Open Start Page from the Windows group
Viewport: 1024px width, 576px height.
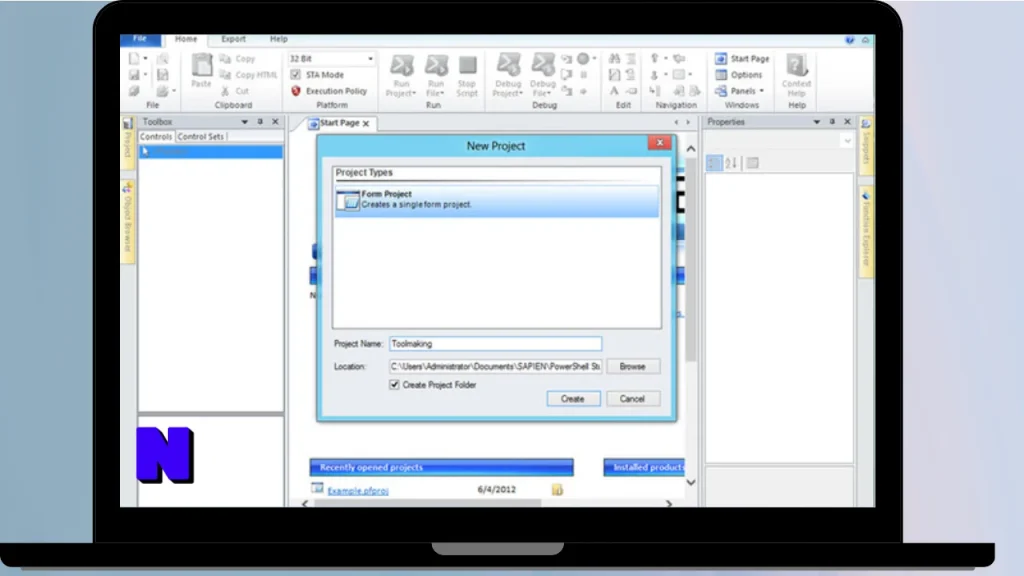[742, 59]
